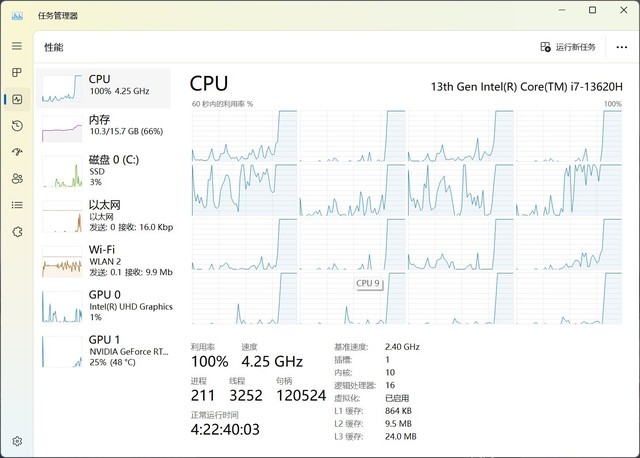The height and width of the screenshot is (458, 640).
Task: Show 以太网 network details
Action: pos(104,215)
